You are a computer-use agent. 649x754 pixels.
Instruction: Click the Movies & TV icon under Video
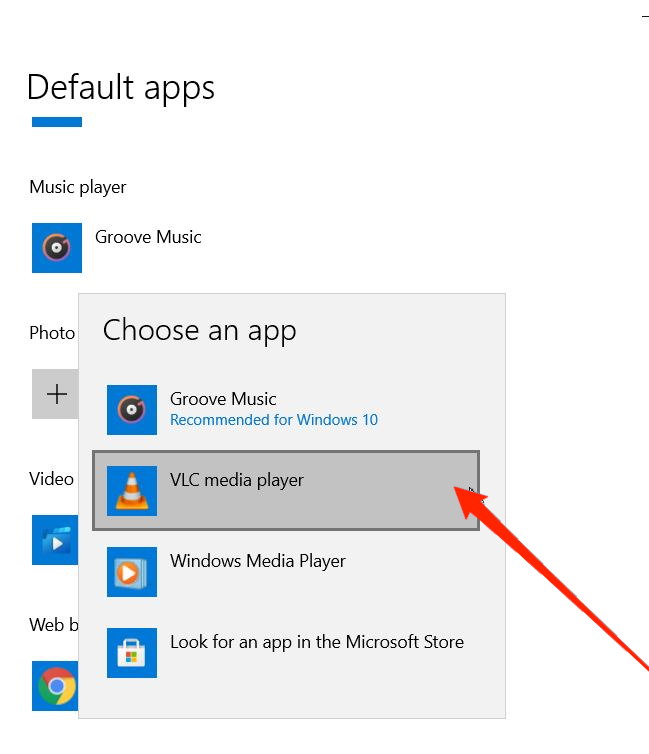55,540
